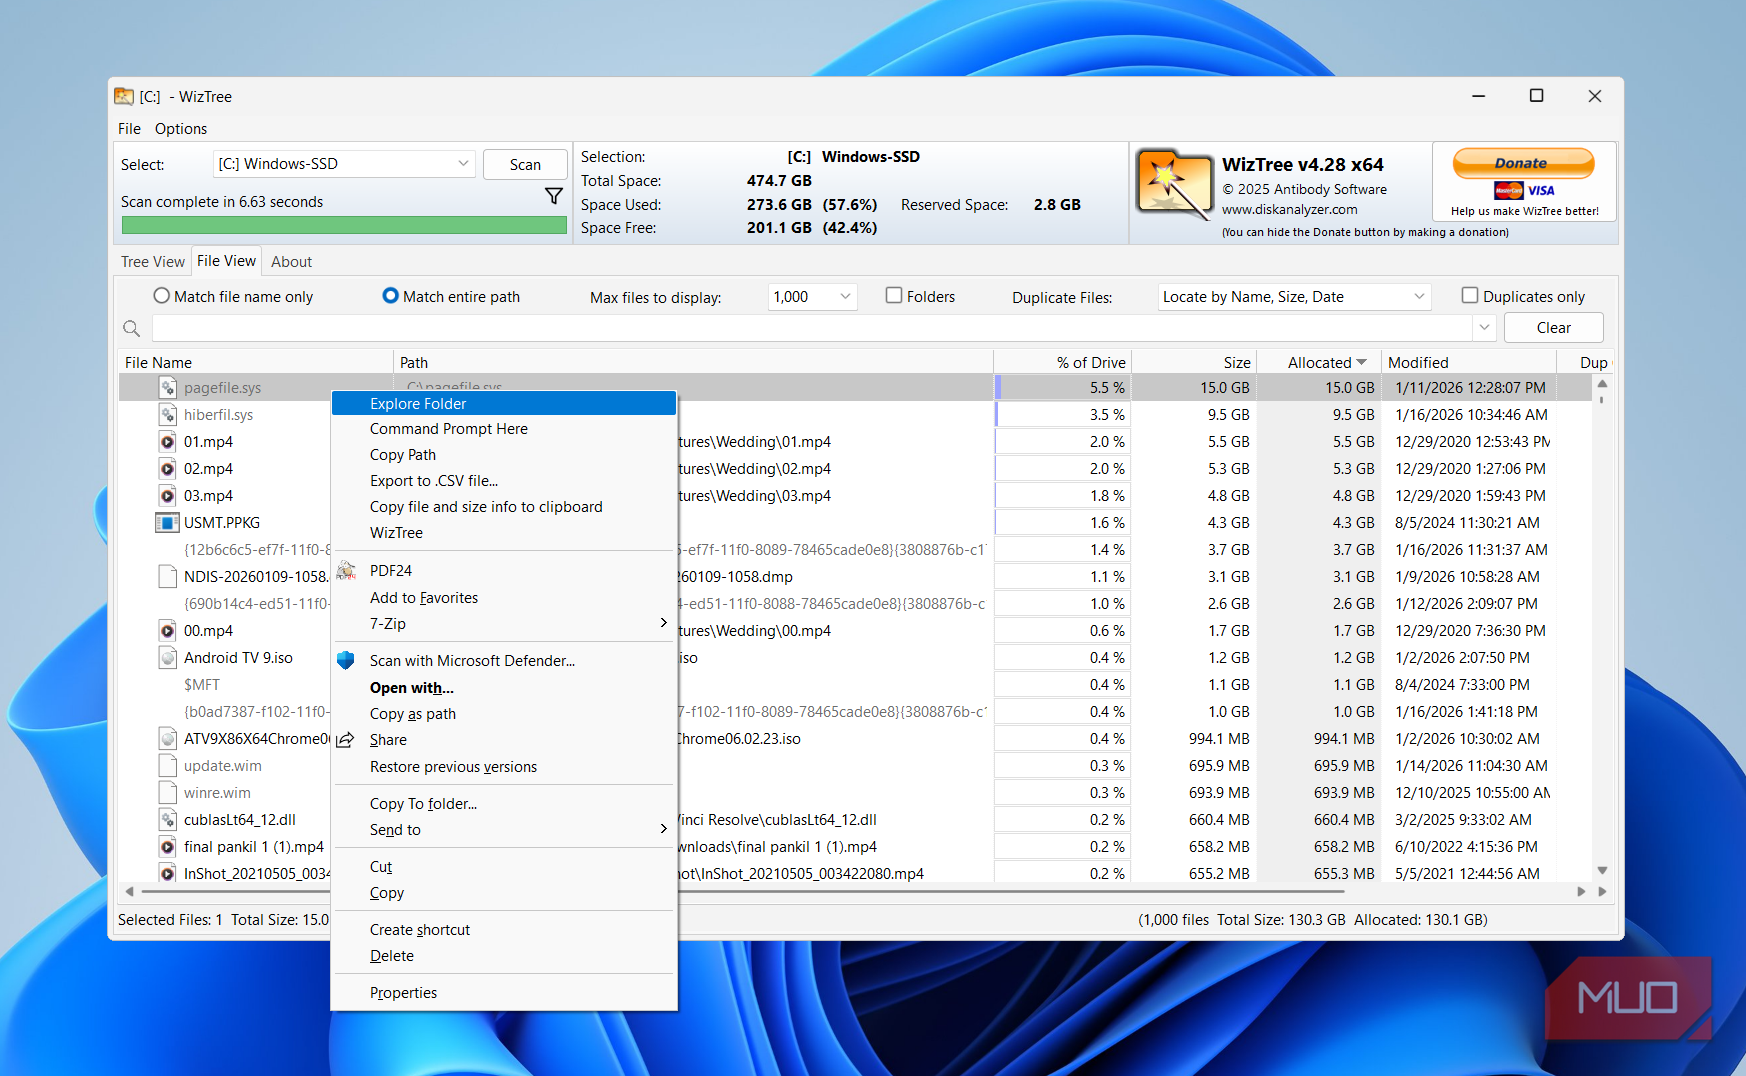Click the vertical scrollbar down arrow
Viewport: 1746px width, 1076px height.
[1602, 870]
